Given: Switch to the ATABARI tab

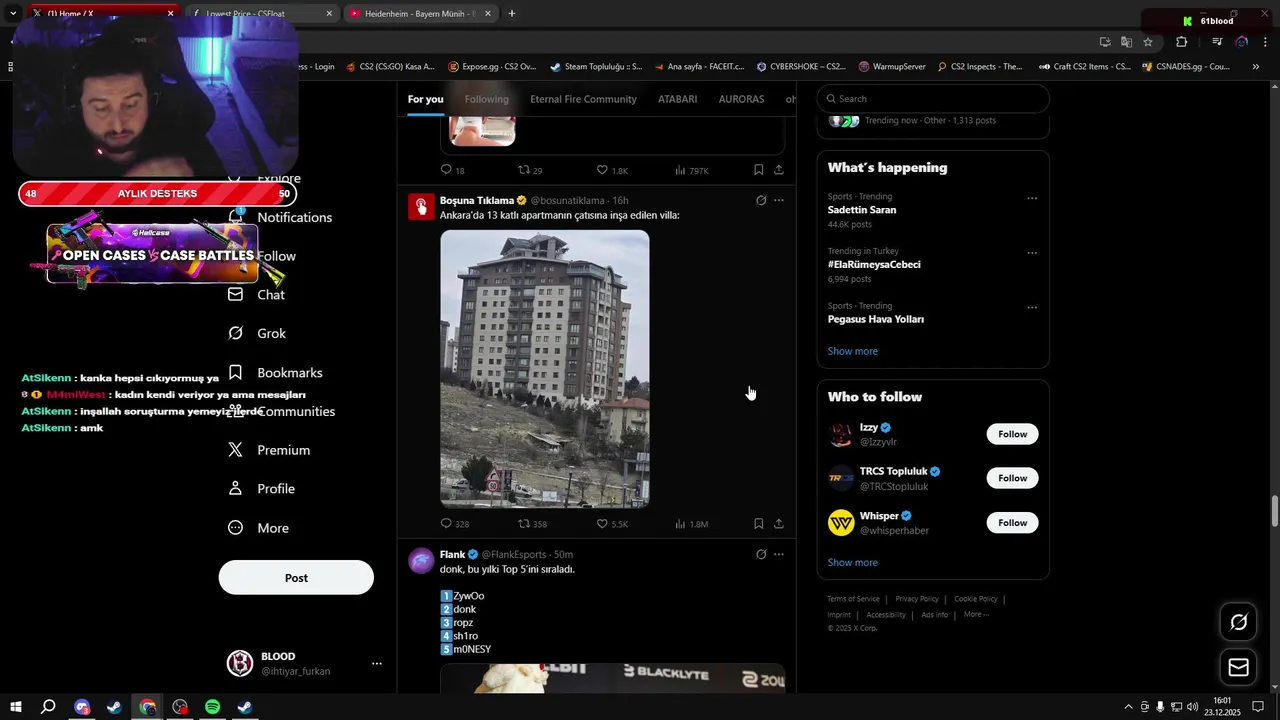Looking at the screenshot, I should [677, 99].
